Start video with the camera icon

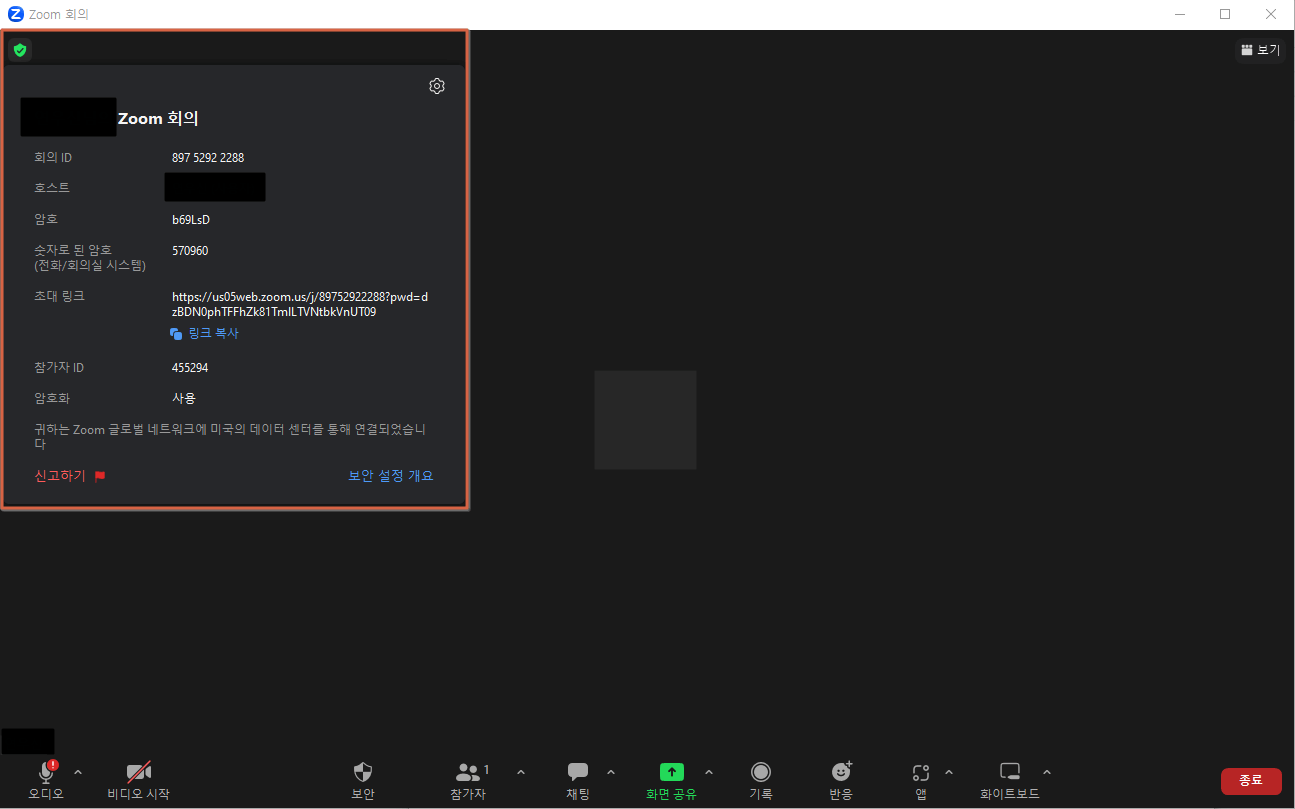point(138,772)
